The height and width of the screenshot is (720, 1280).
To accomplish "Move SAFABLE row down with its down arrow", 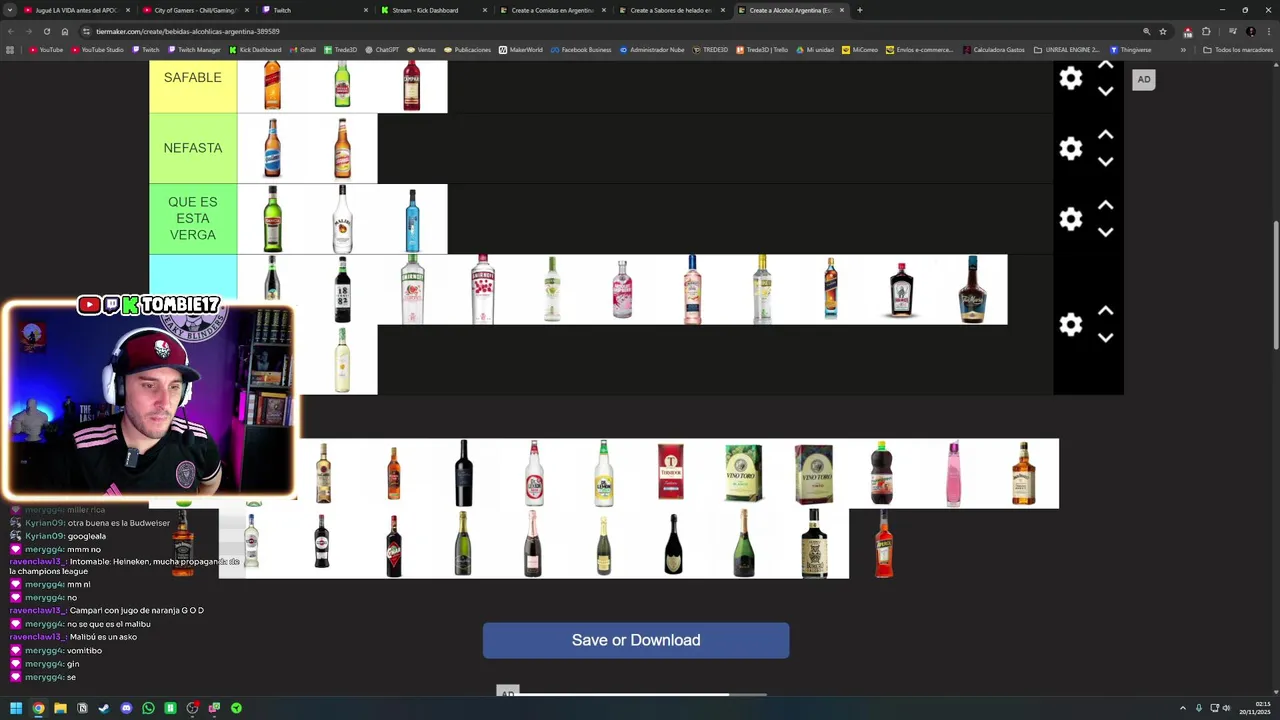I will click(x=1105, y=91).
